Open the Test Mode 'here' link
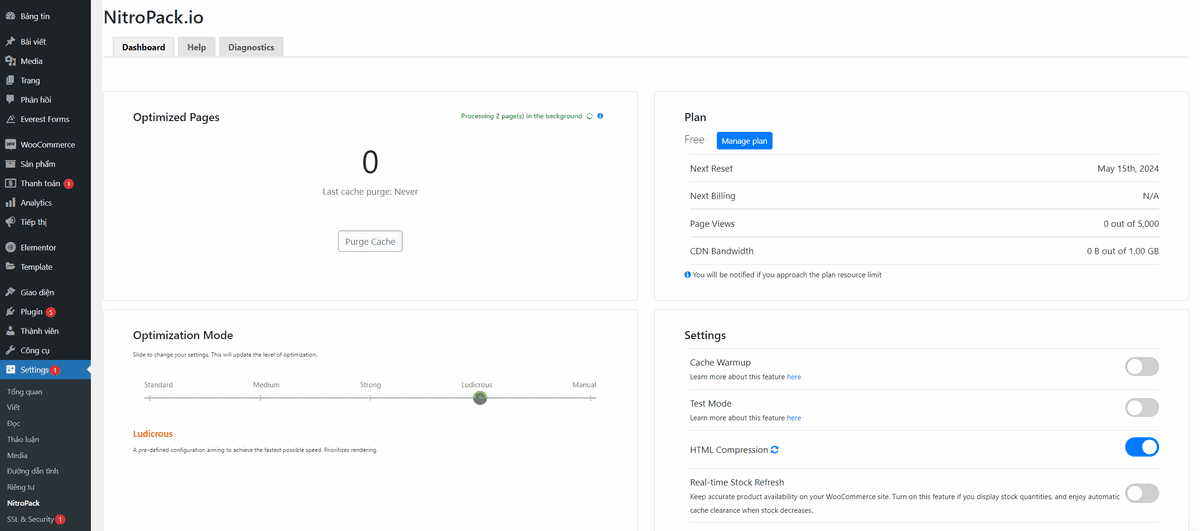The width and height of the screenshot is (1200, 531). tap(794, 417)
